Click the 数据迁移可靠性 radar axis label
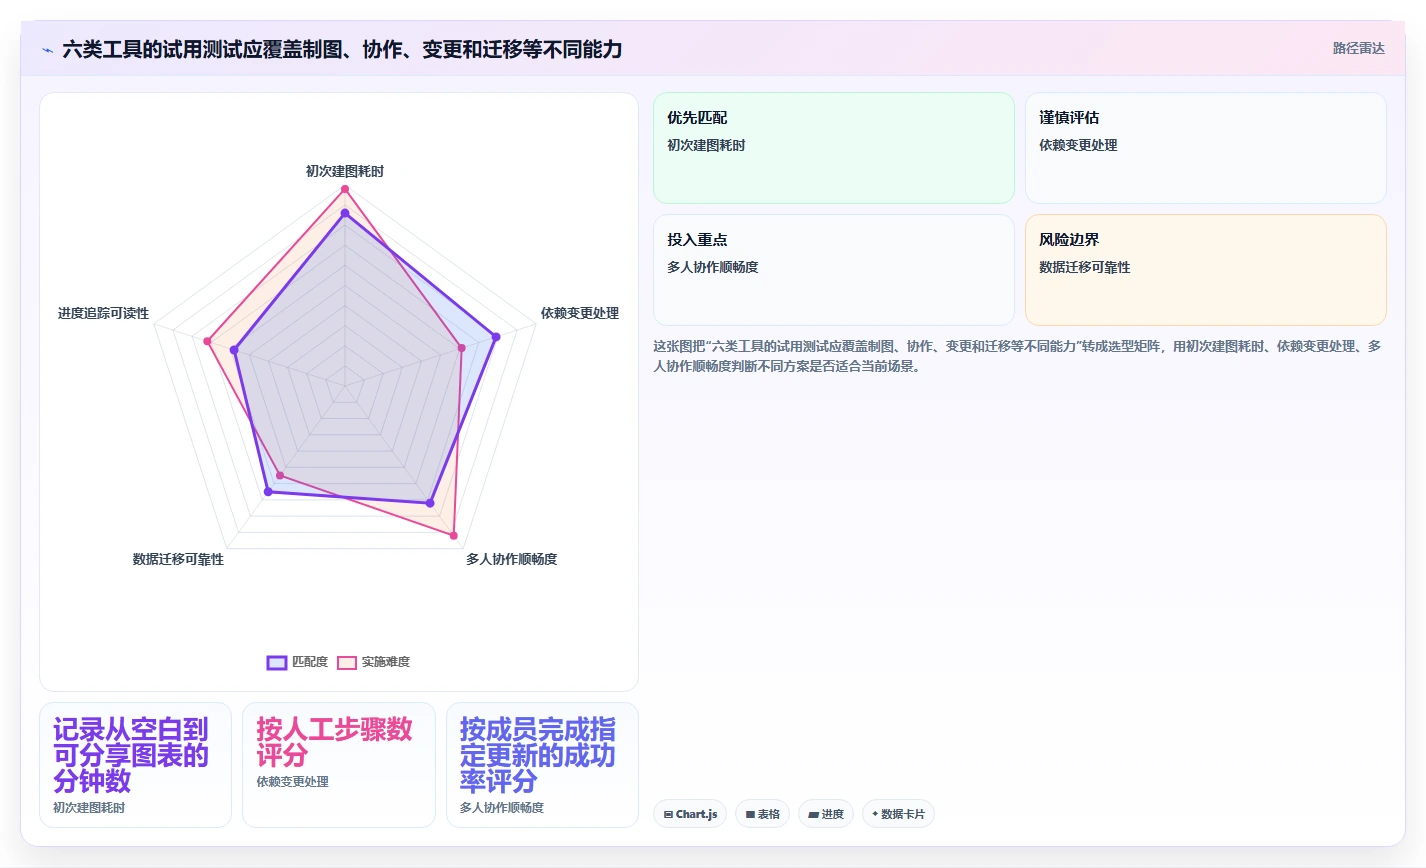The width and height of the screenshot is (1426, 868). [178, 559]
